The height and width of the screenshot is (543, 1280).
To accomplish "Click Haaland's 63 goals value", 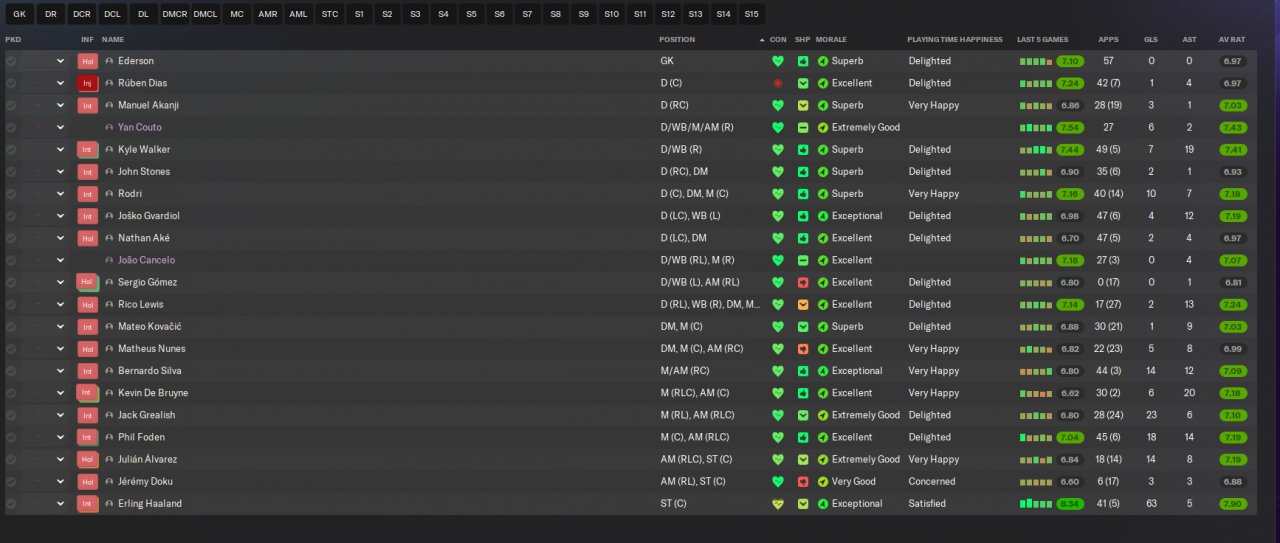I will point(1151,504).
